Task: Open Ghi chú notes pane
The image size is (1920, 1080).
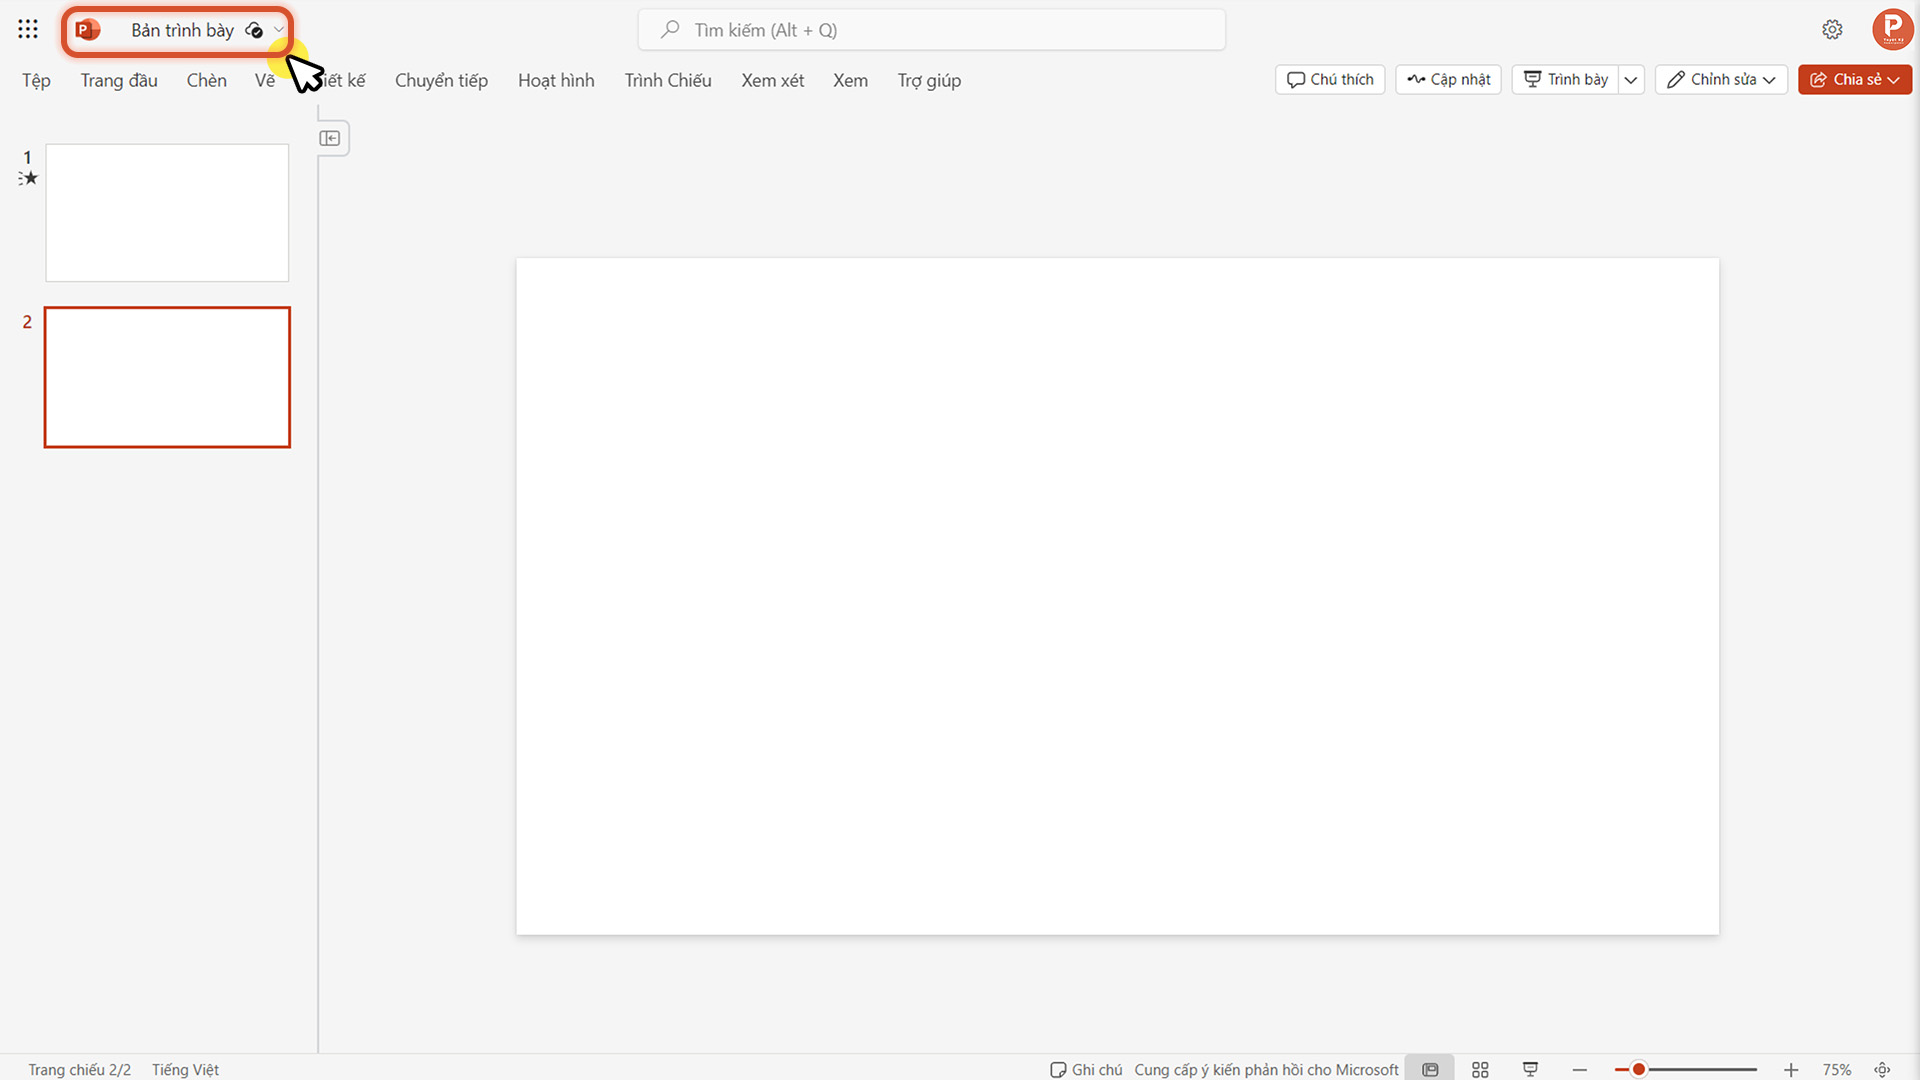Action: (1085, 1069)
